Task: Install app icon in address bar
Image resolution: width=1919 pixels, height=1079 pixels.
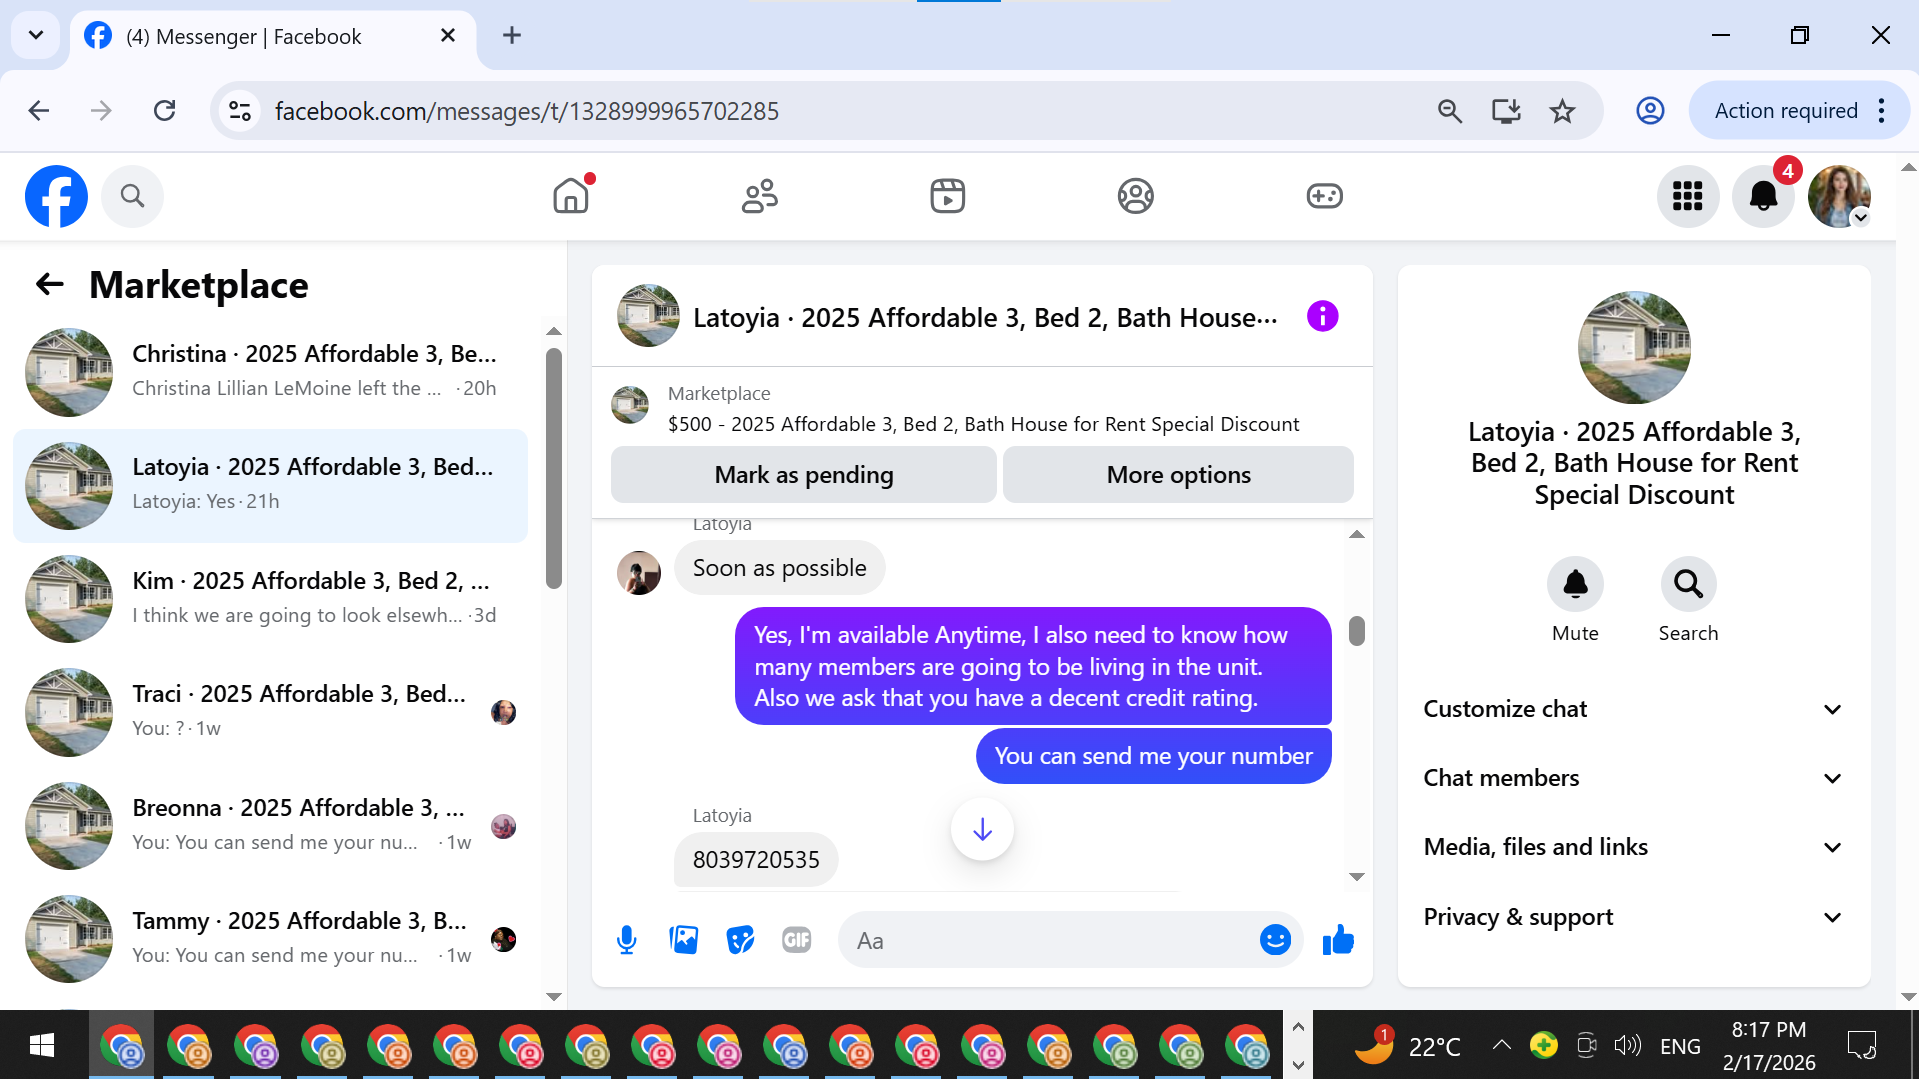Action: 1506,111
